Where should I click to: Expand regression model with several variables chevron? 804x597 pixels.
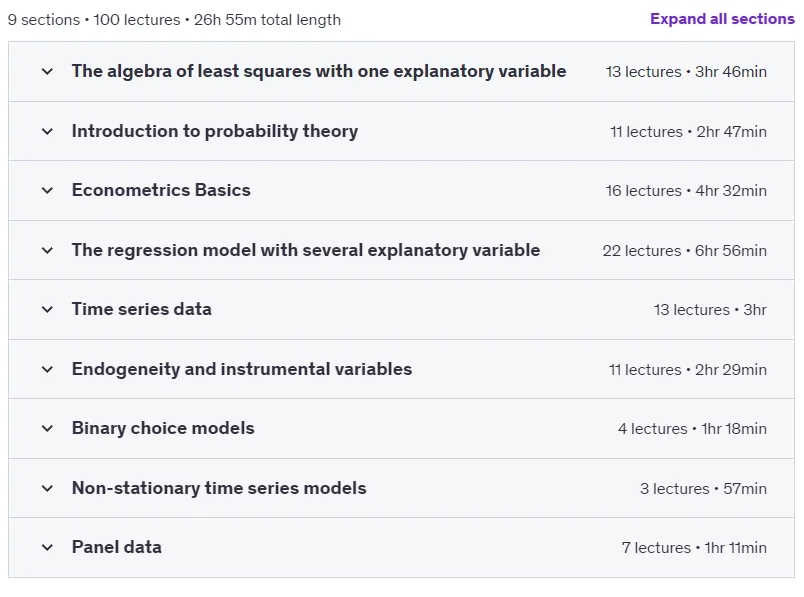tap(47, 250)
